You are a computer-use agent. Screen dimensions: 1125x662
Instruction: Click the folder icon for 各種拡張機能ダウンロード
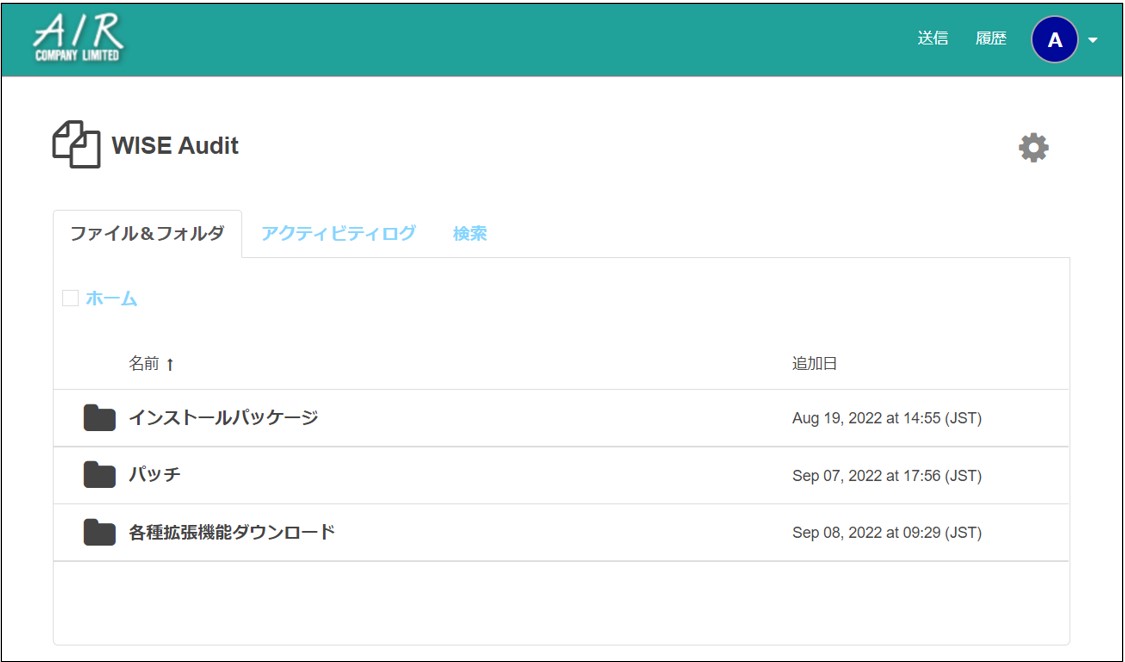click(99, 532)
